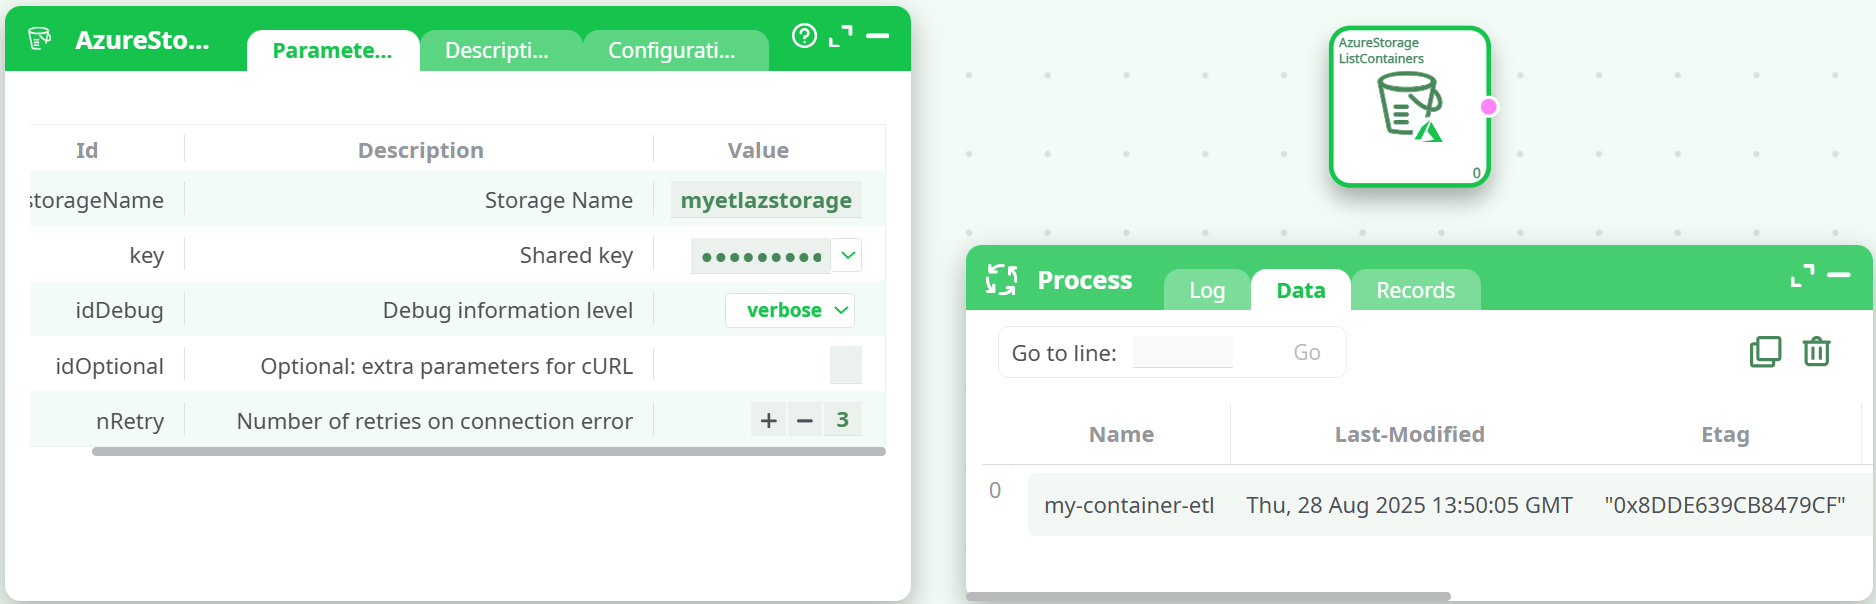The image size is (1876, 604).
Task: Switch to the Description tab
Action: (x=497, y=51)
